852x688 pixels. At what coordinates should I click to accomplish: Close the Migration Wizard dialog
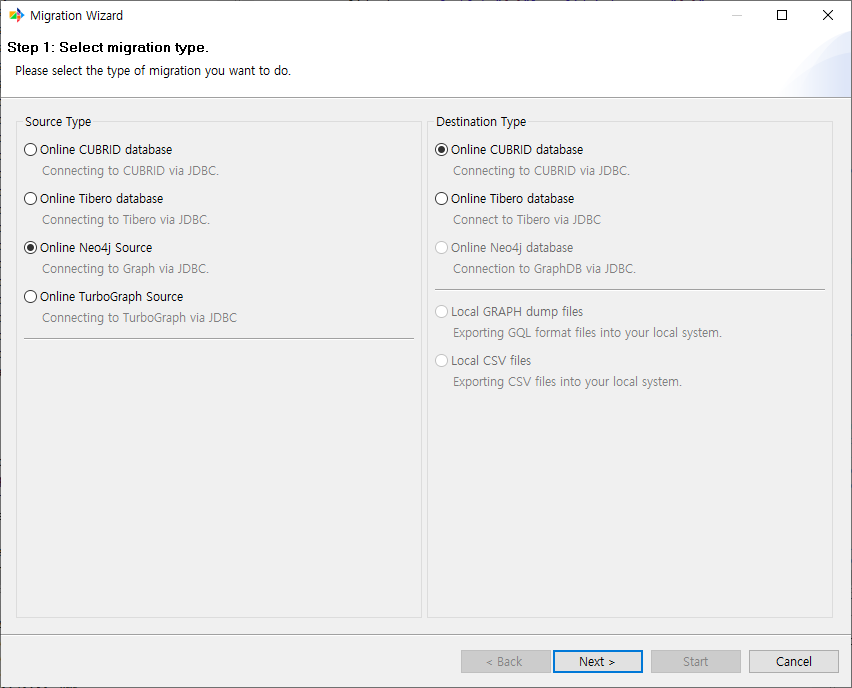point(827,16)
